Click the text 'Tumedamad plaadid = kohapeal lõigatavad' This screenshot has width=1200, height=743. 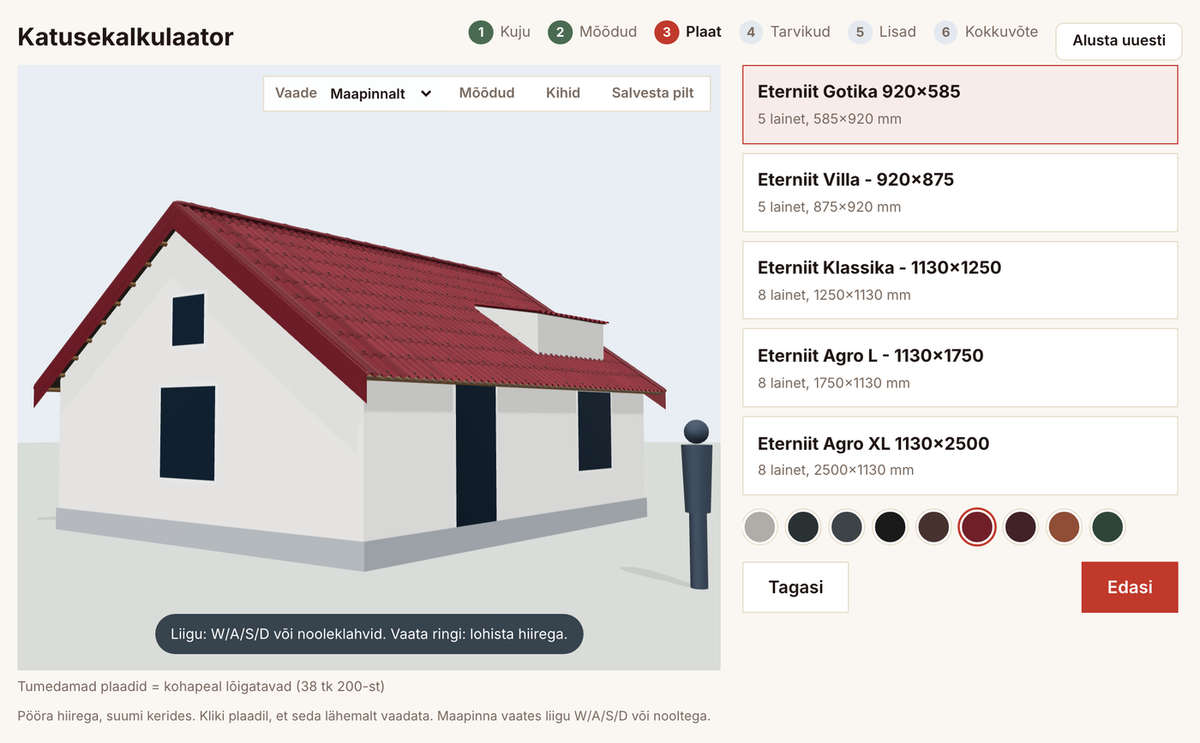click(155, 687)
